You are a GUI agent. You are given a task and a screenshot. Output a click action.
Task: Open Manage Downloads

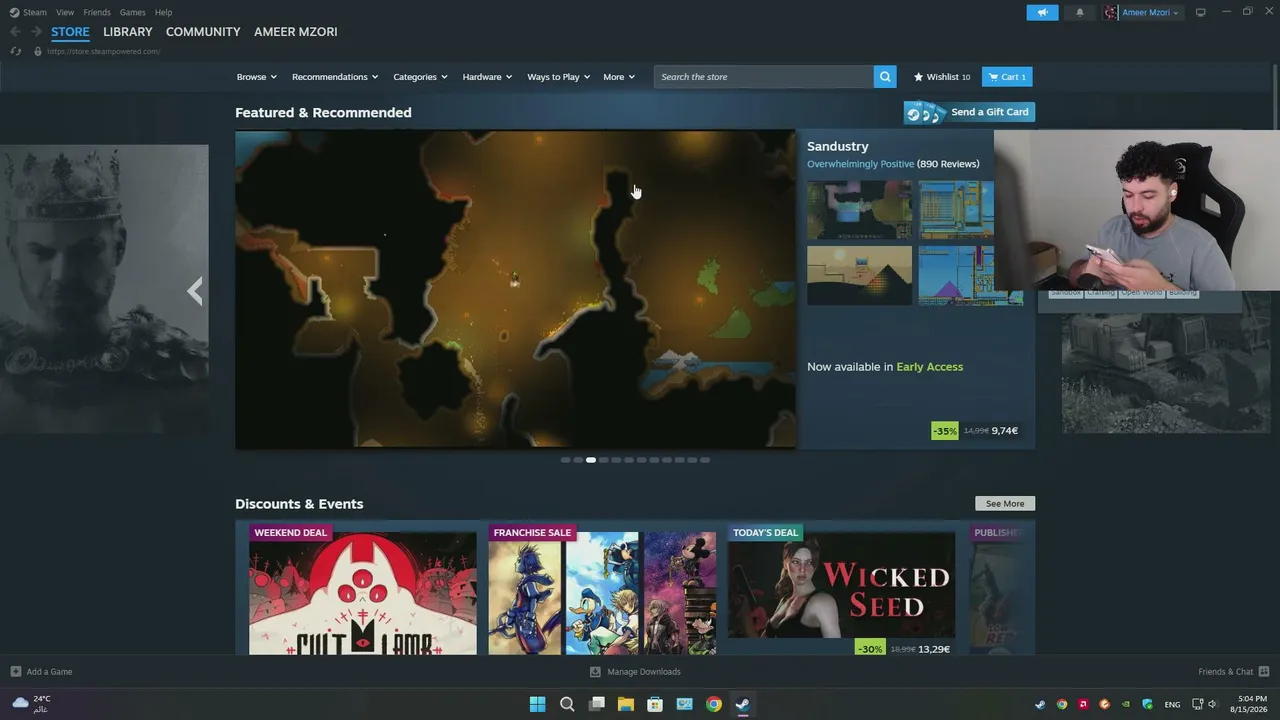(x=635, y=672)
